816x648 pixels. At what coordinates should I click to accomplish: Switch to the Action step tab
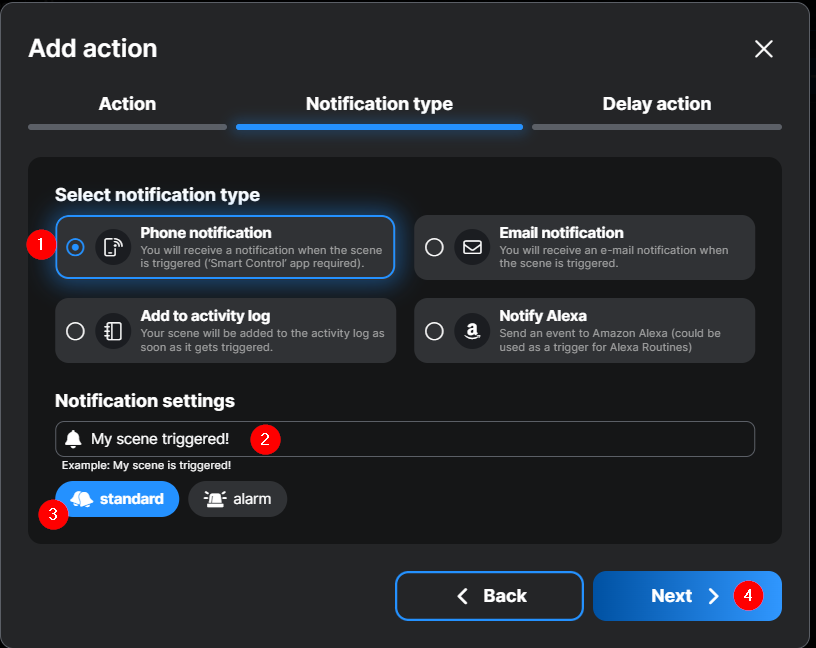pyautogui.click(x=127, y=104)
